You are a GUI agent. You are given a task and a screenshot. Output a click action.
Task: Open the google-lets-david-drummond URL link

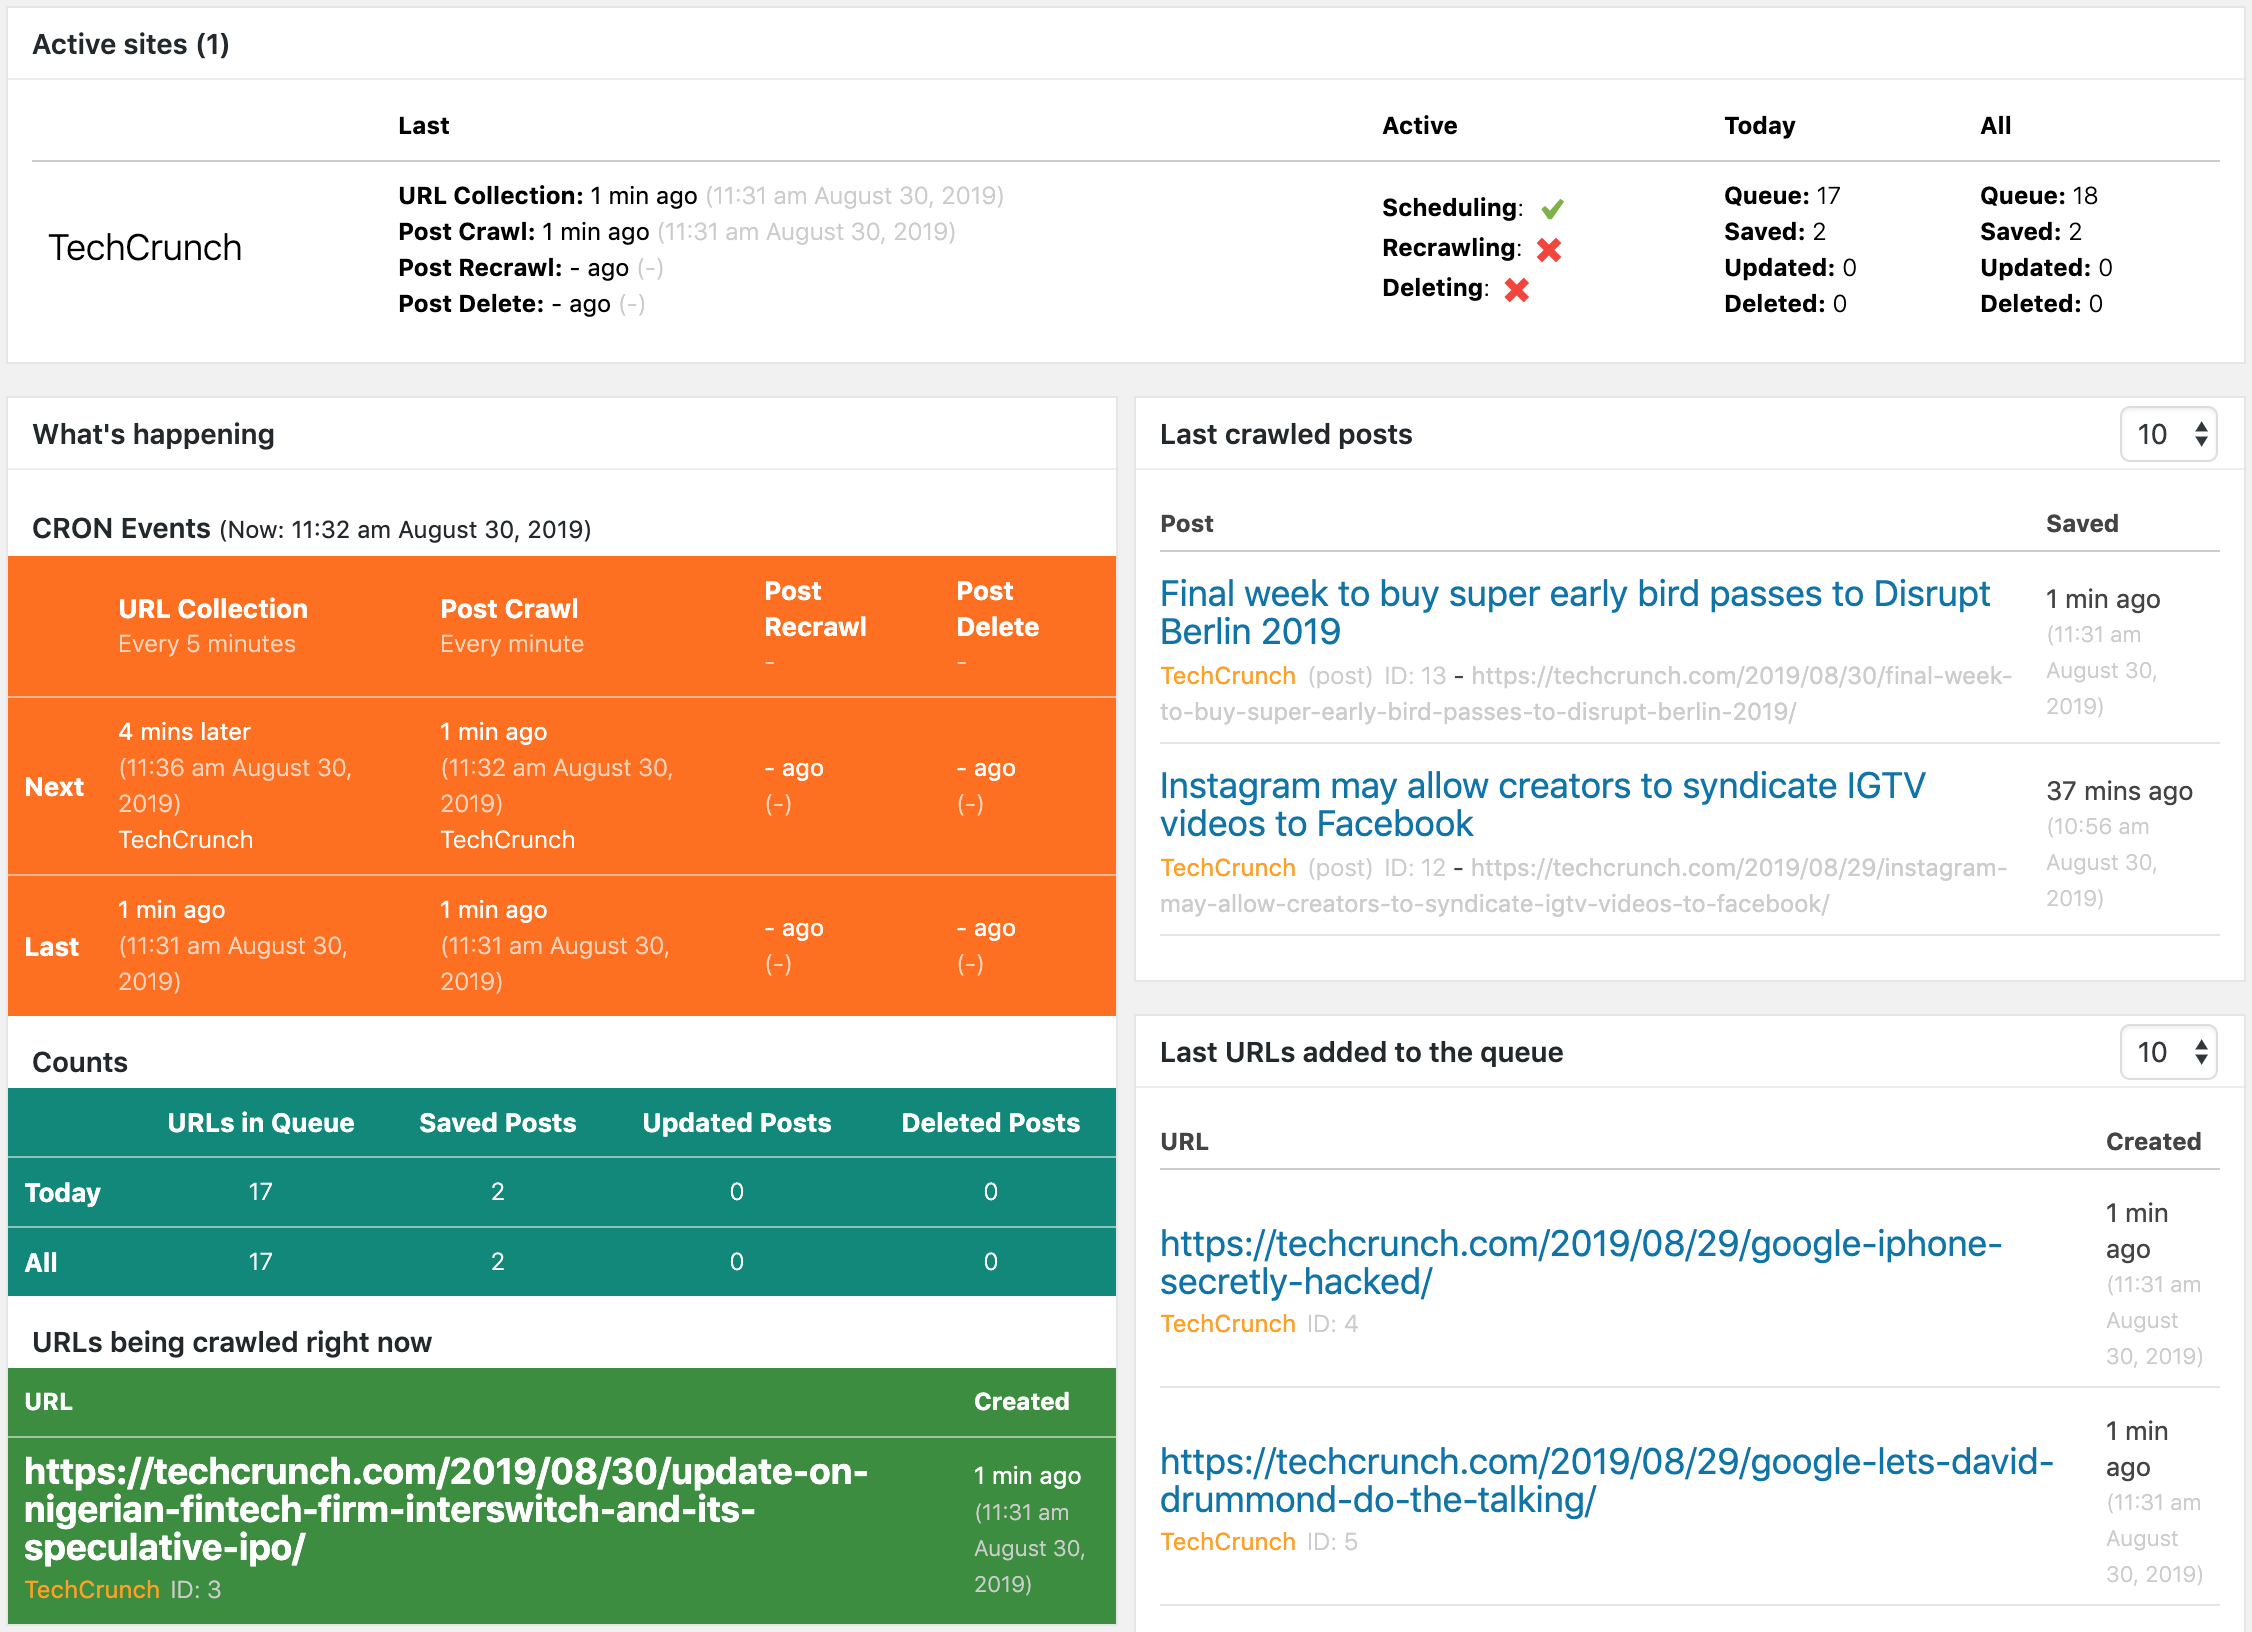[1606, 1480]
